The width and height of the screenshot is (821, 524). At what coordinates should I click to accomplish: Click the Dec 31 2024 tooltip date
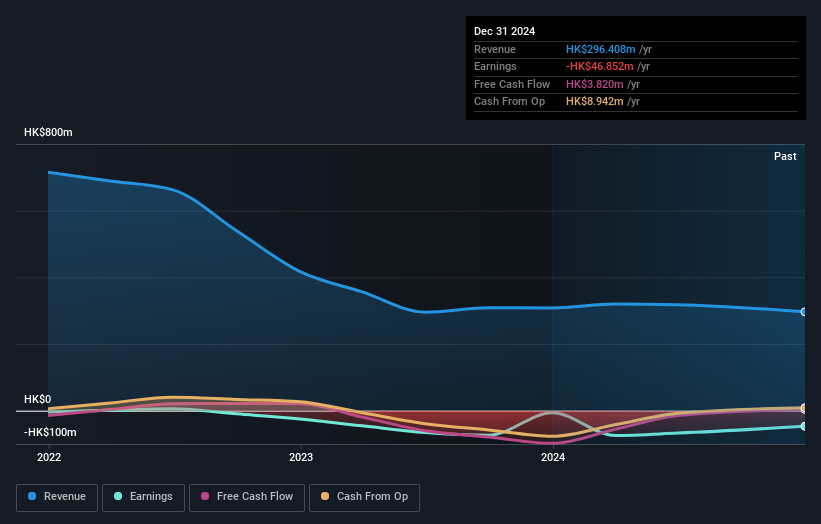pyautogui.click(x=504, y=31)
